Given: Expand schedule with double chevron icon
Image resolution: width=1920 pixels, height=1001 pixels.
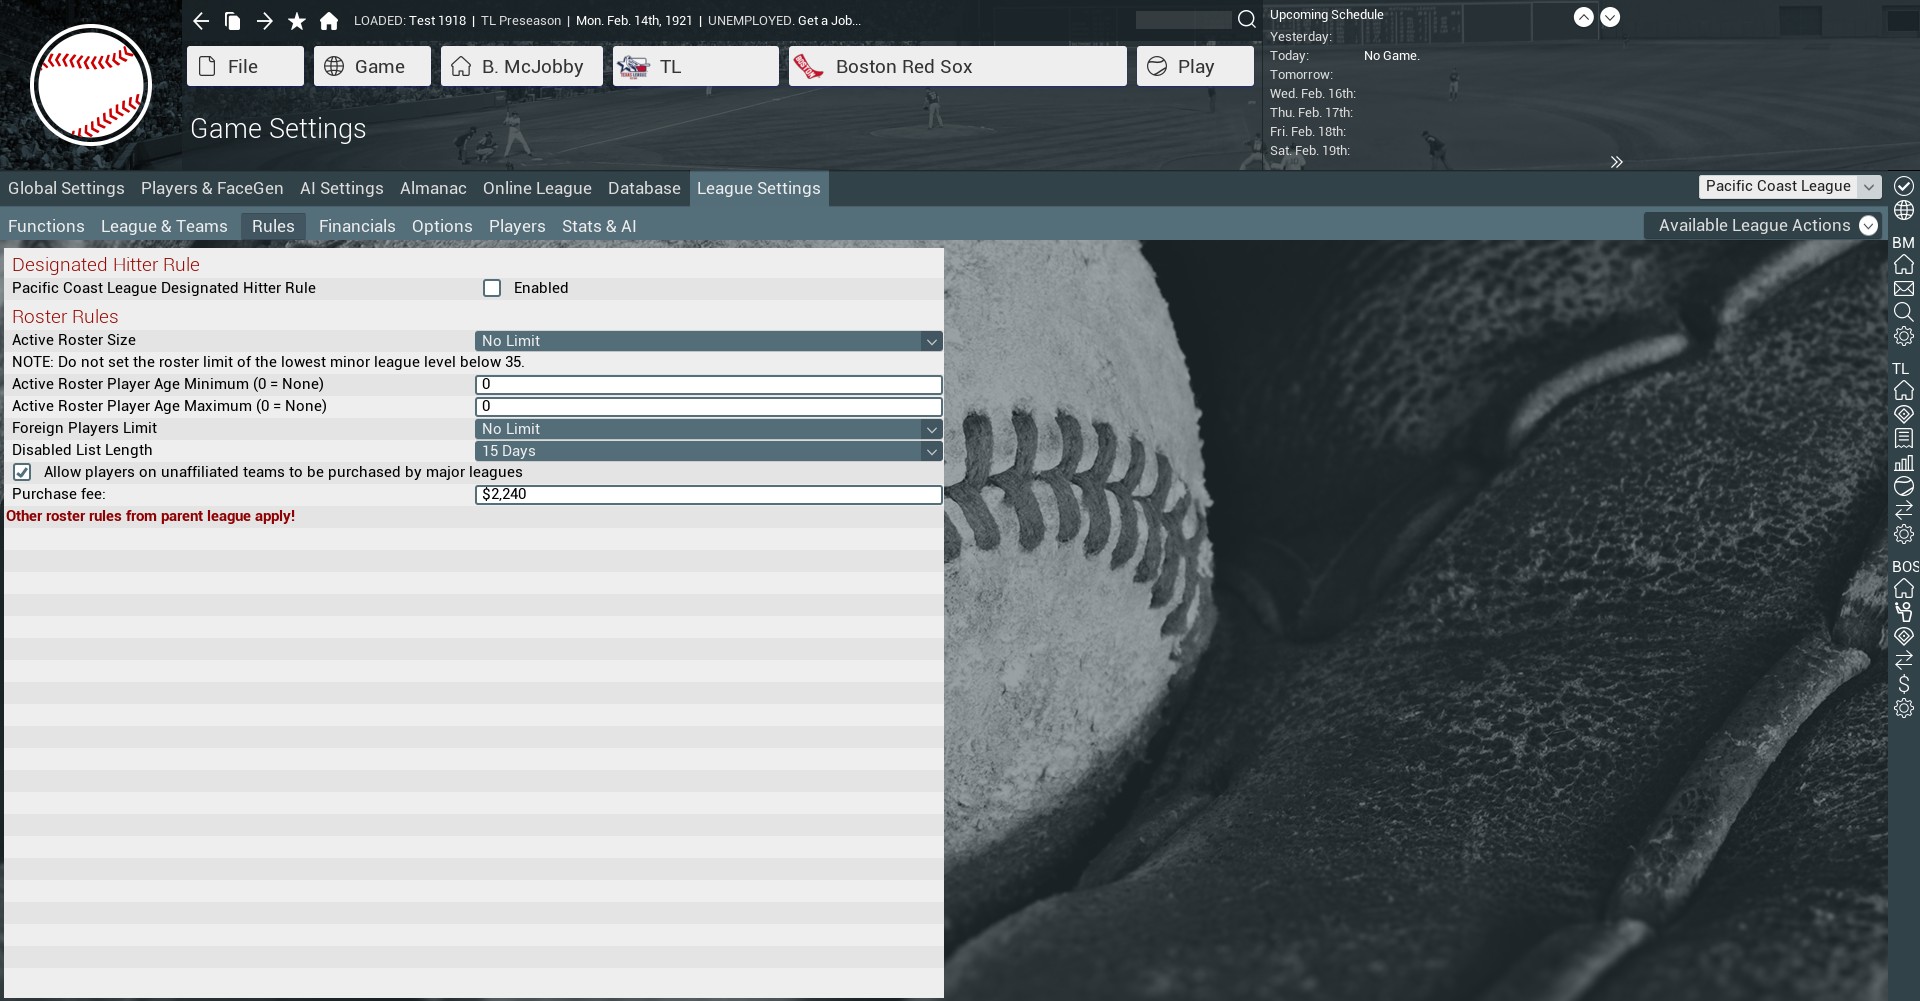Looking at the screenshot, I should pos(1616,162).
